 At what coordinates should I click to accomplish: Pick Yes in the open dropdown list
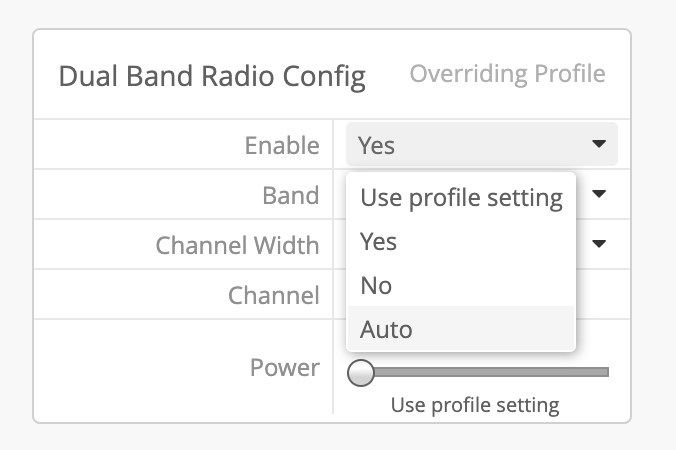point(378,242)
